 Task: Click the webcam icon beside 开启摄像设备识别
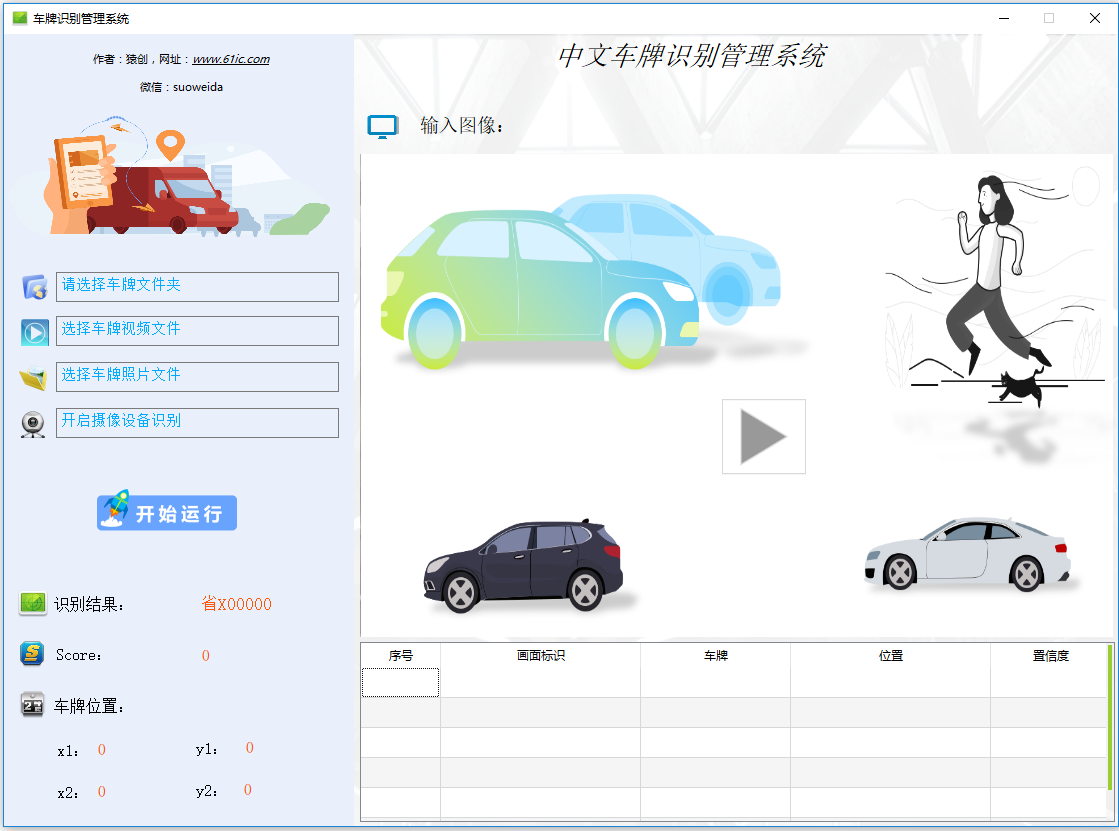(34, 424)
